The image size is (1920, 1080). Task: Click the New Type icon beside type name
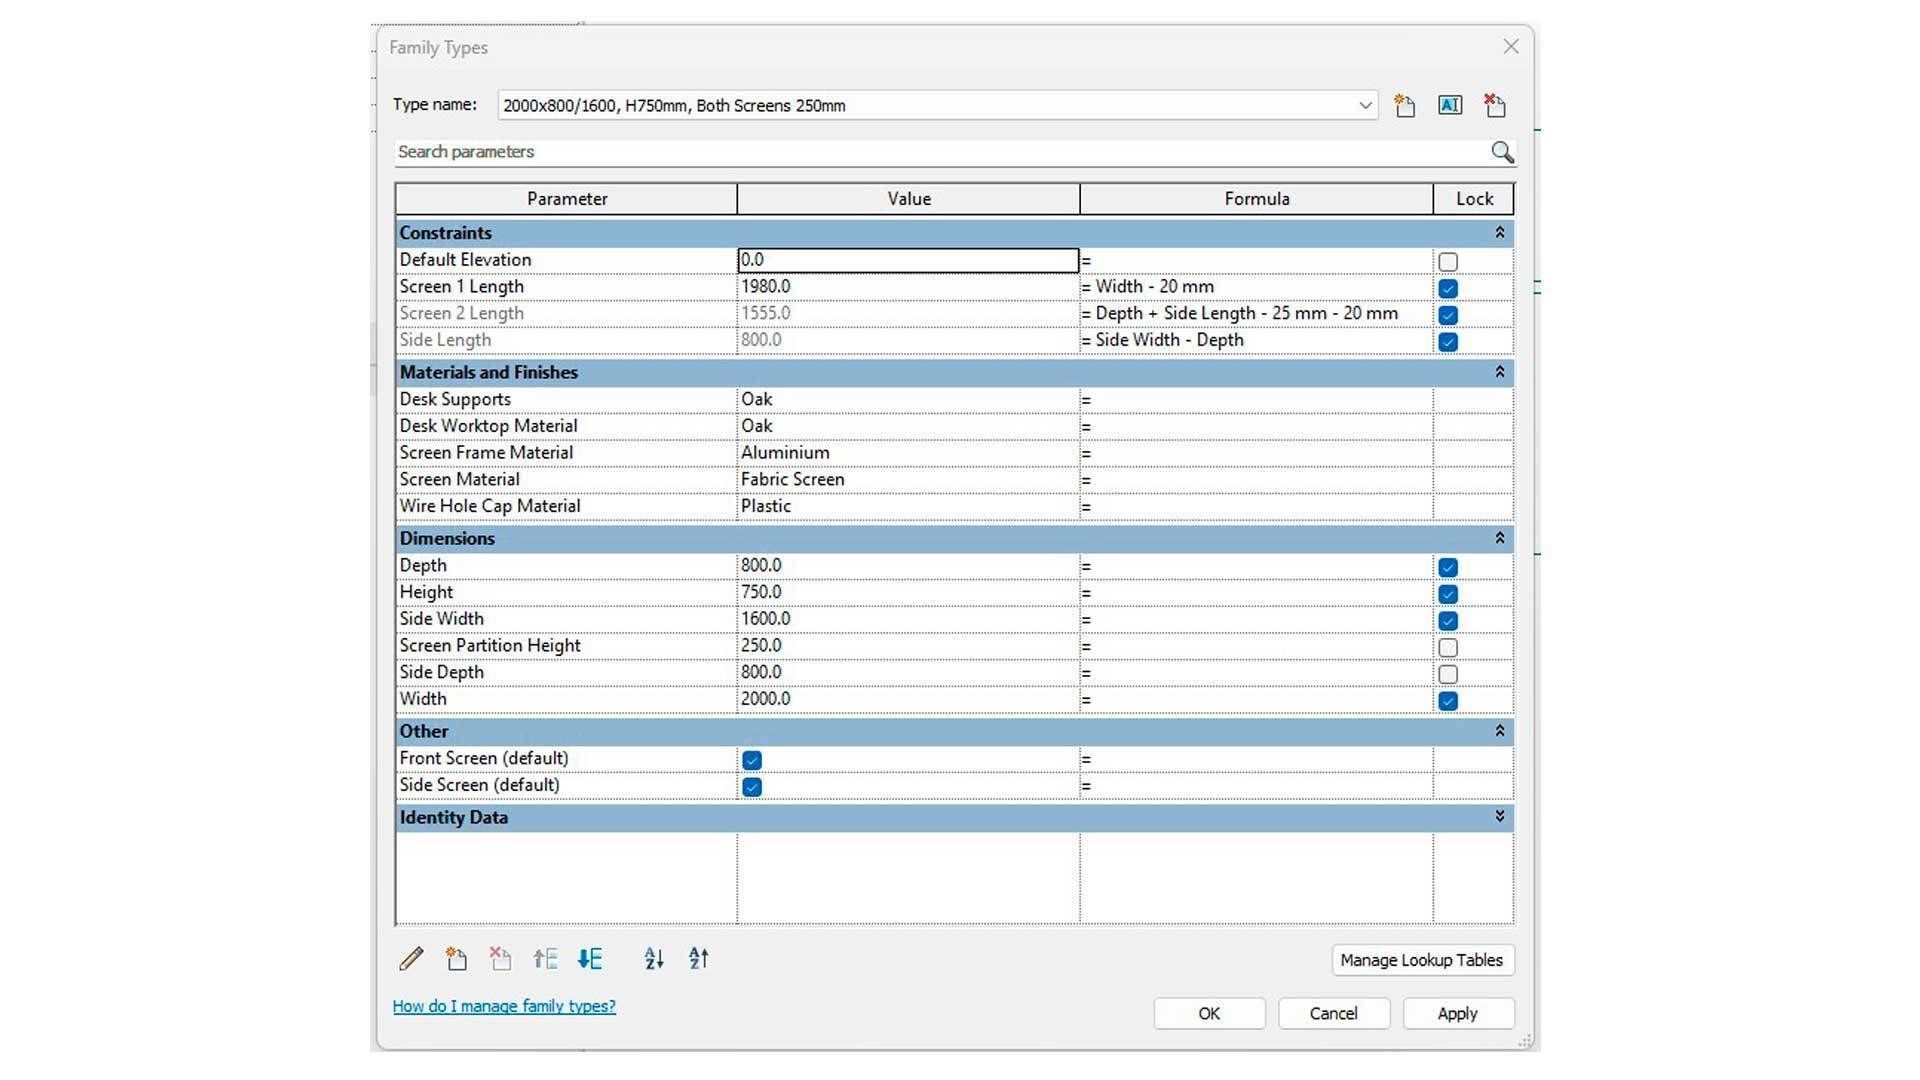pos(1405,106)
